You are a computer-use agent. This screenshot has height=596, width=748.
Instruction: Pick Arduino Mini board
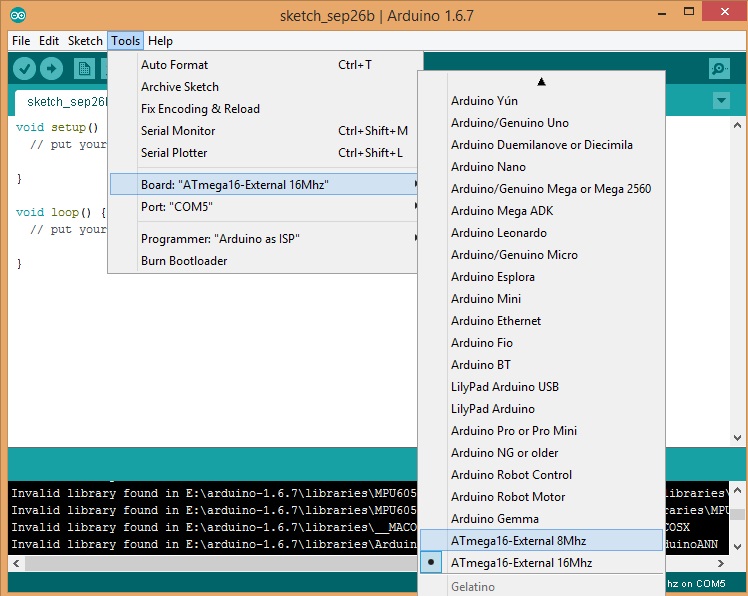point(541,299)
